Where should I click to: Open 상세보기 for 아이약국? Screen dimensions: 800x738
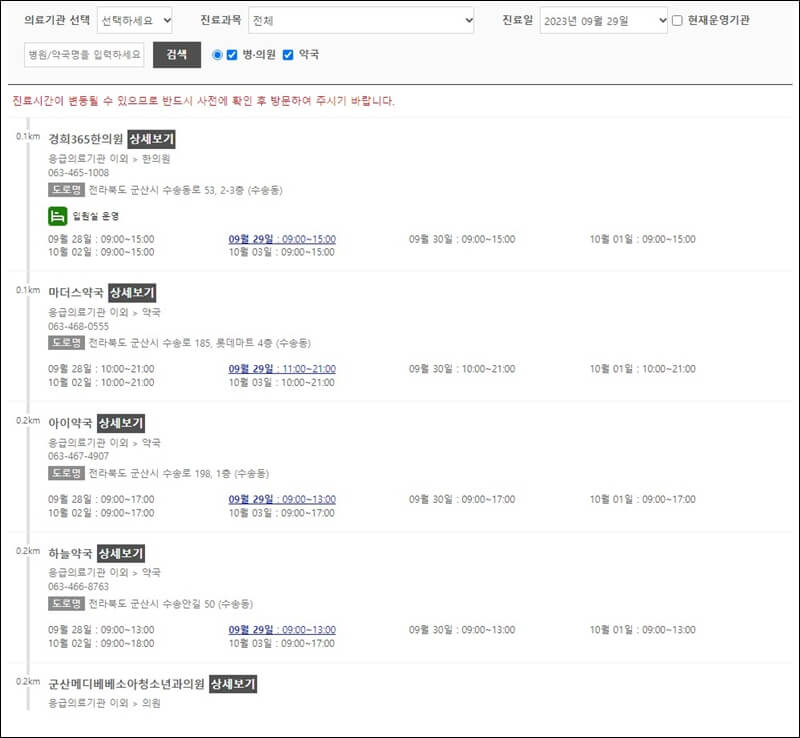point(121,423)
